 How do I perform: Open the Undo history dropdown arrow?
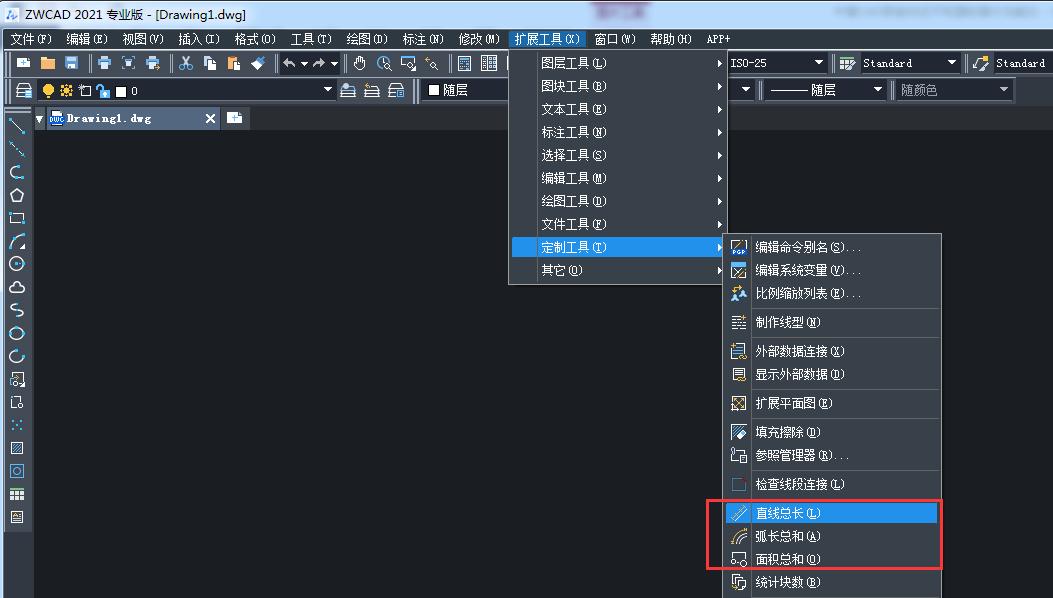(305, 62)
